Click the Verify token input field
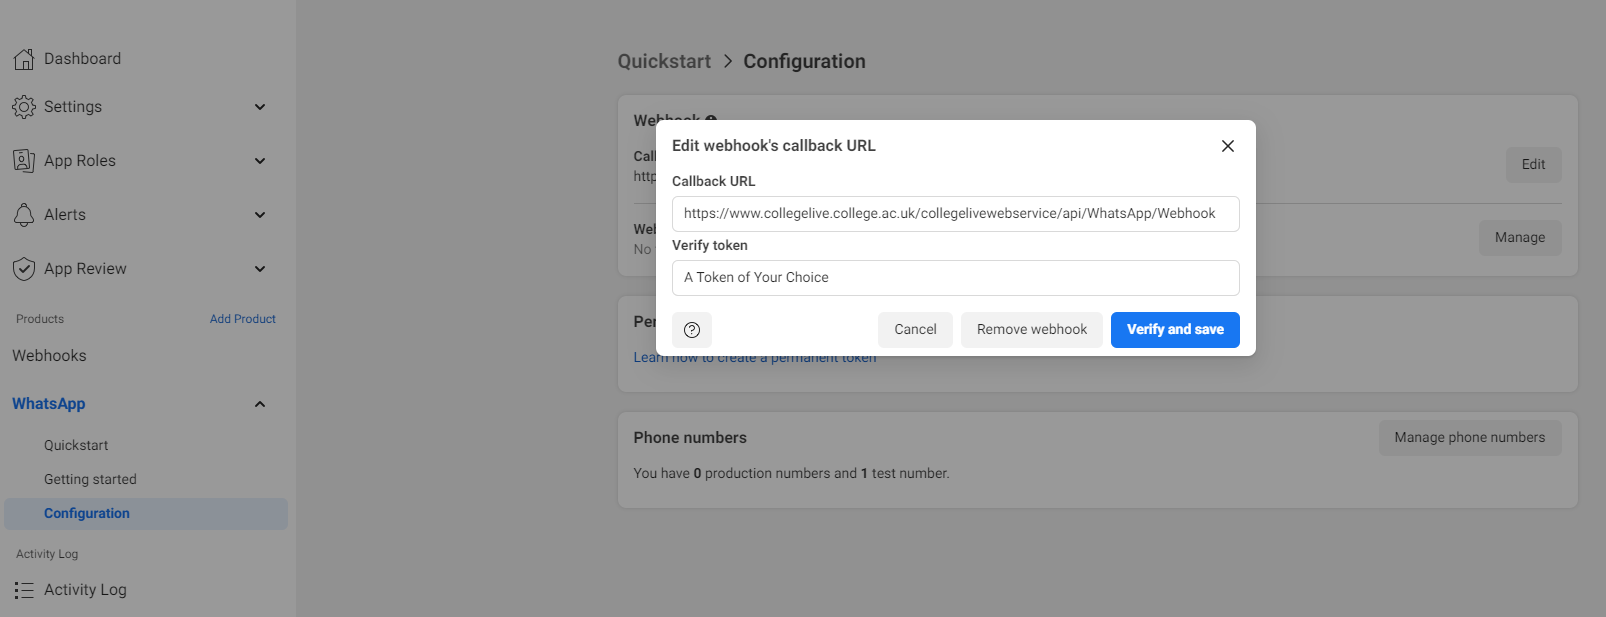1606x617 pixels. point(956,278)
